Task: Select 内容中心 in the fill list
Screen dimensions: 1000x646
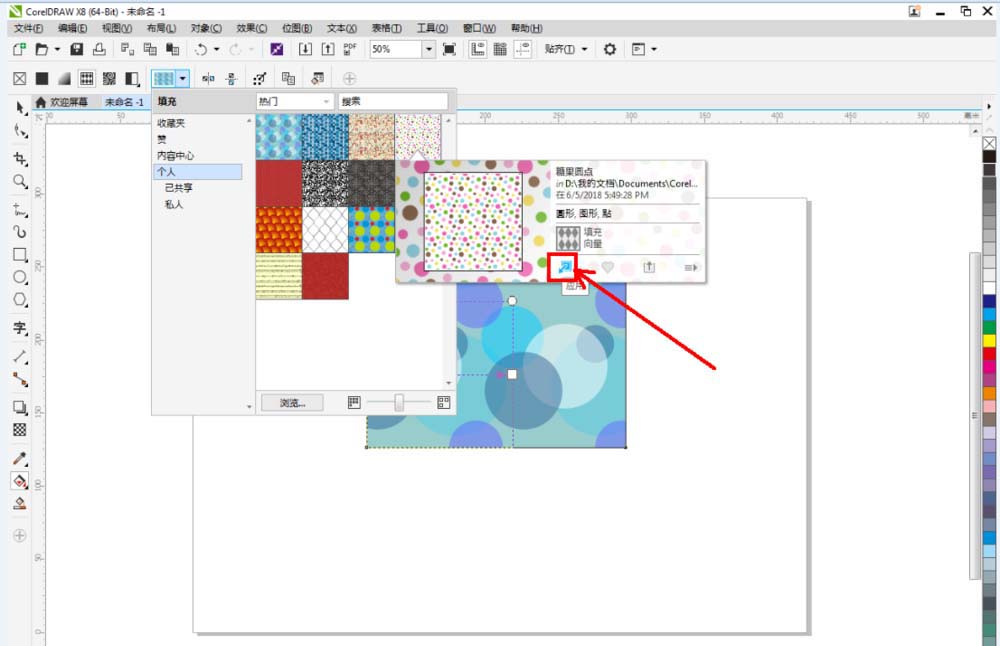Action: [175, 156]
